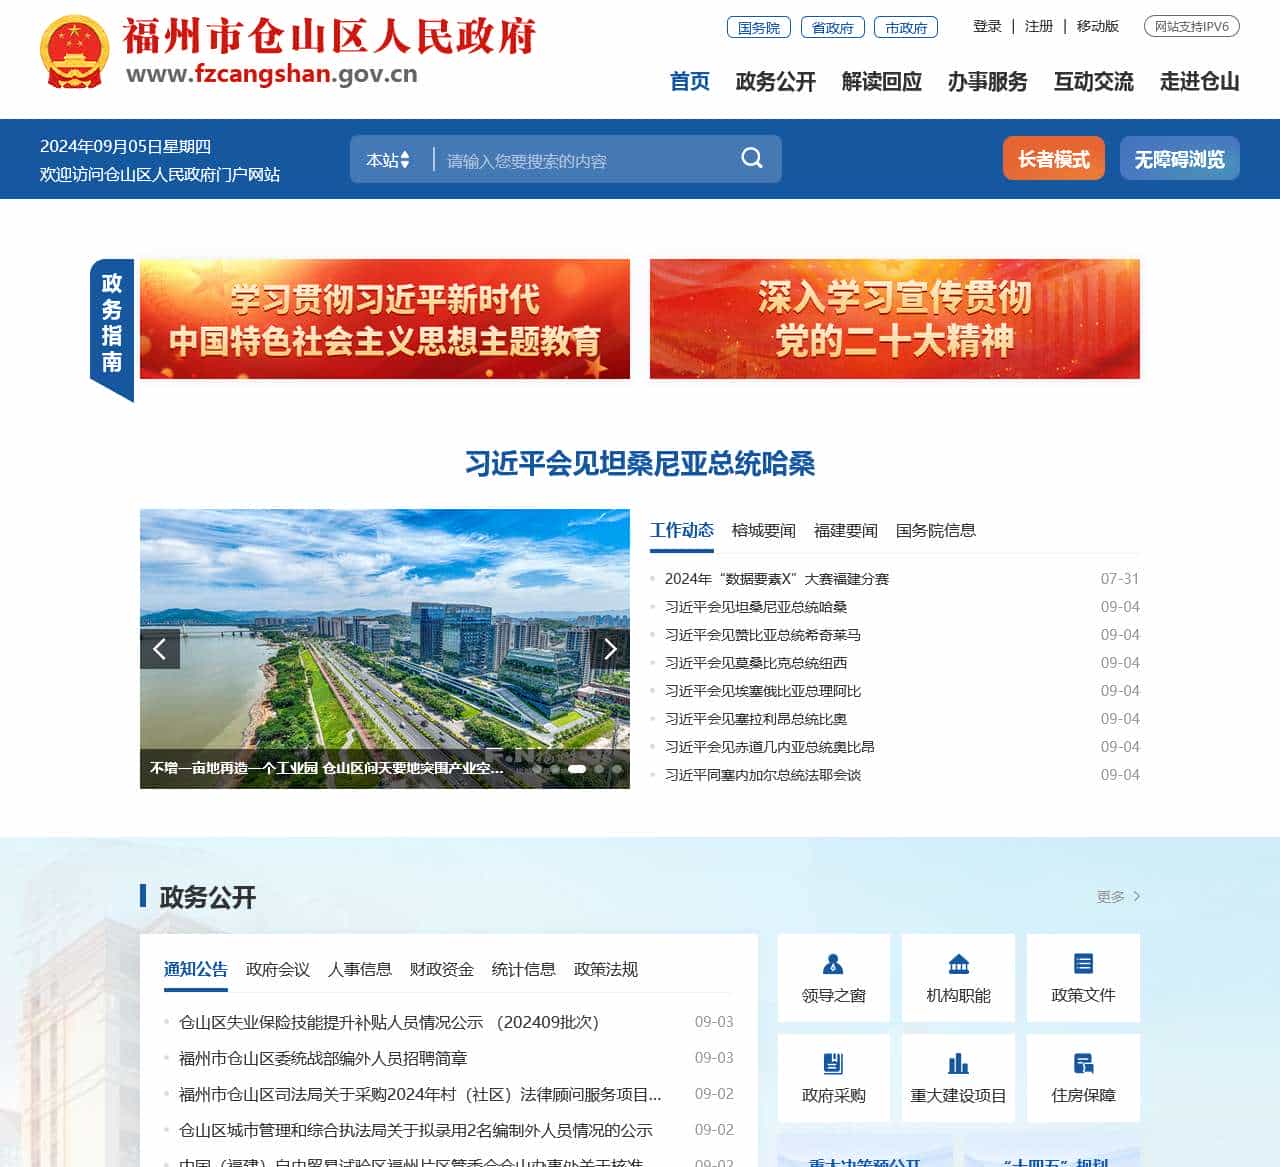
Task: Open the 政策文件 icon tile
Action: [x=1083, y=978]
